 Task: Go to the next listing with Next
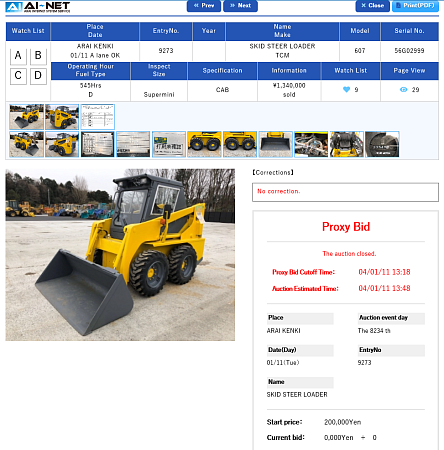[240, 6]
